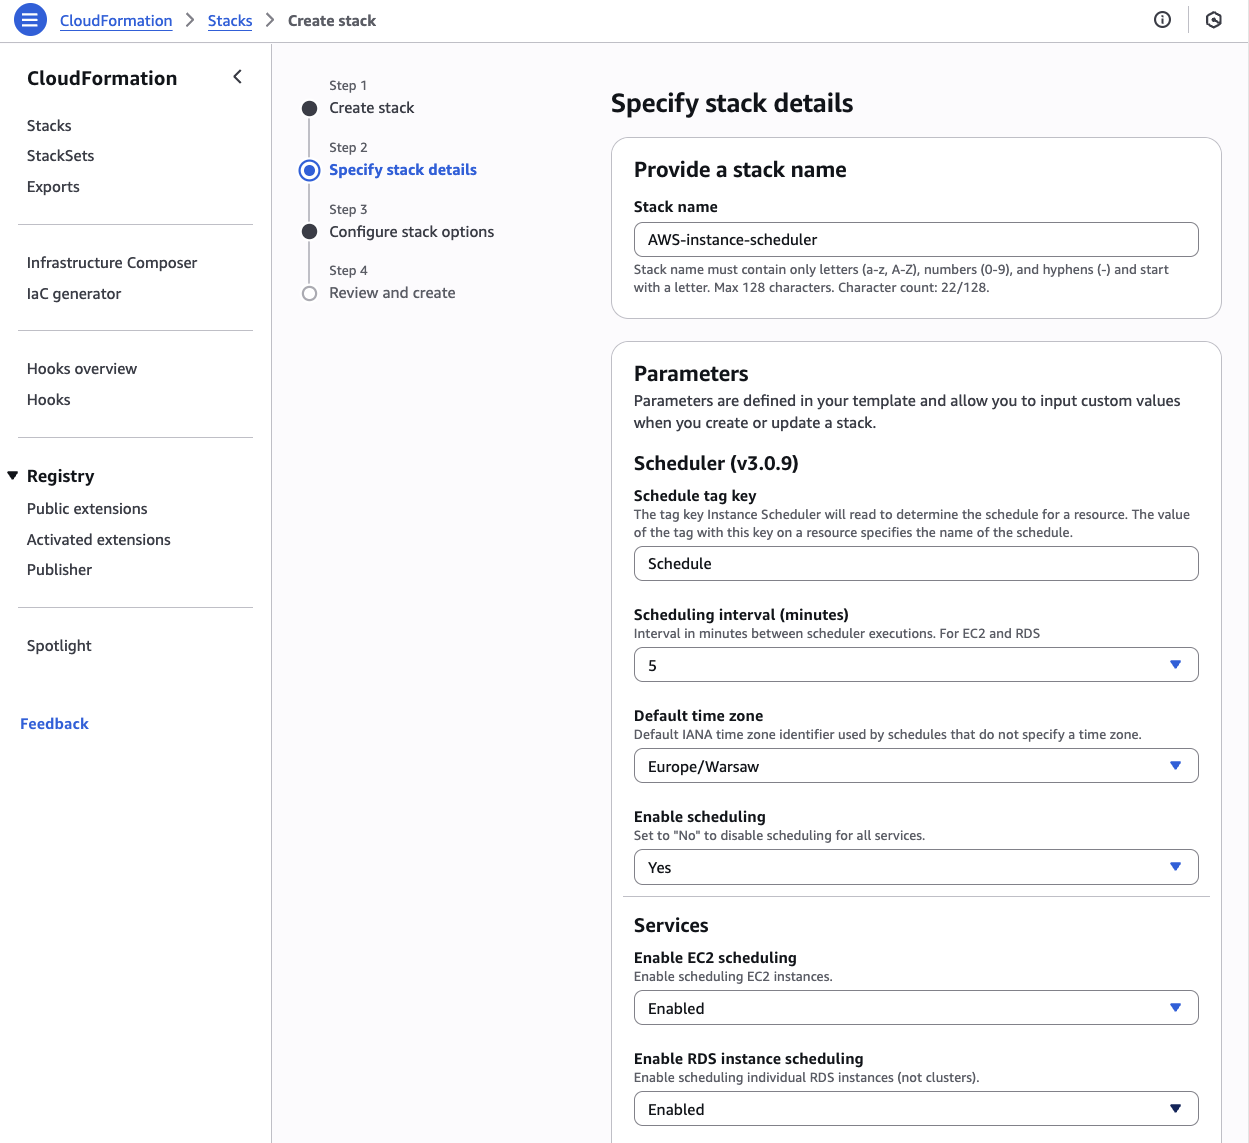Open Activated extensions
1249x1143 pixels.
99,540
